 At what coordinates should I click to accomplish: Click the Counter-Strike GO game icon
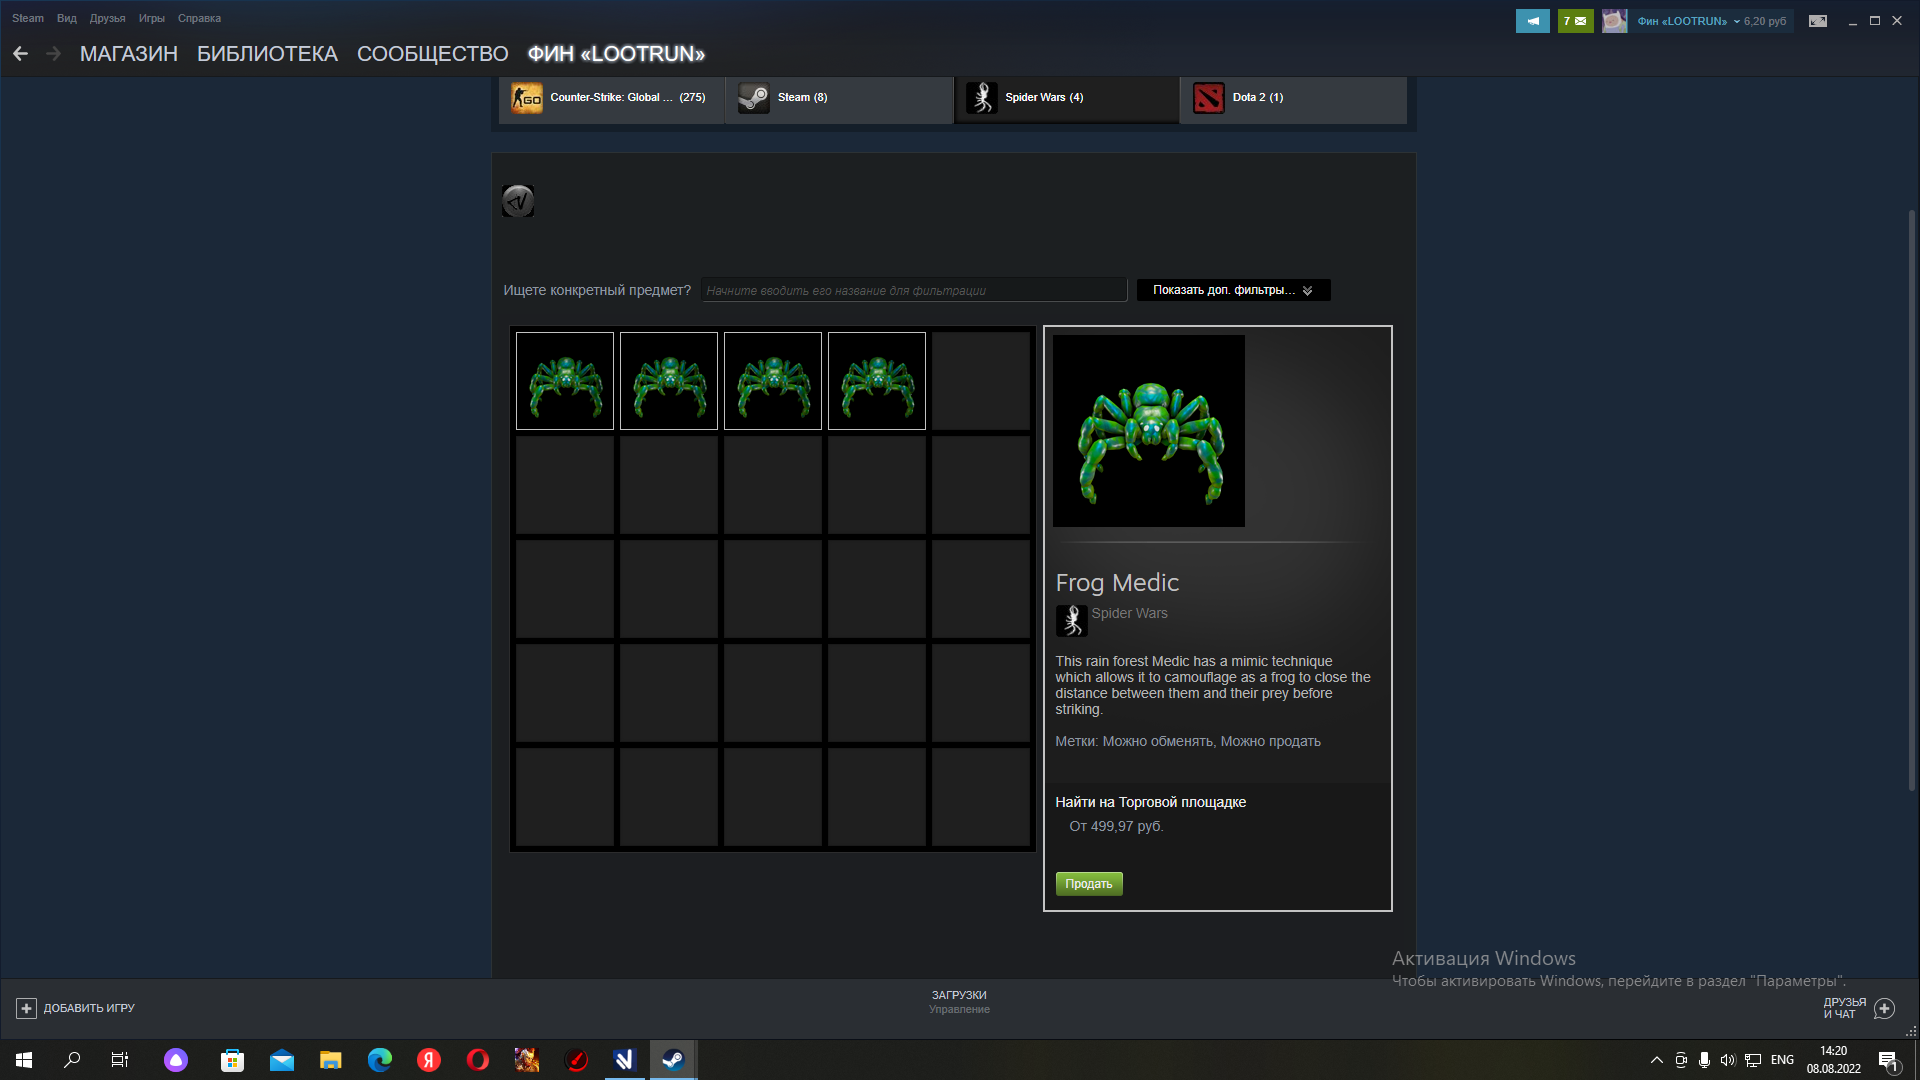pyautogui.click(x=527, y=98)
